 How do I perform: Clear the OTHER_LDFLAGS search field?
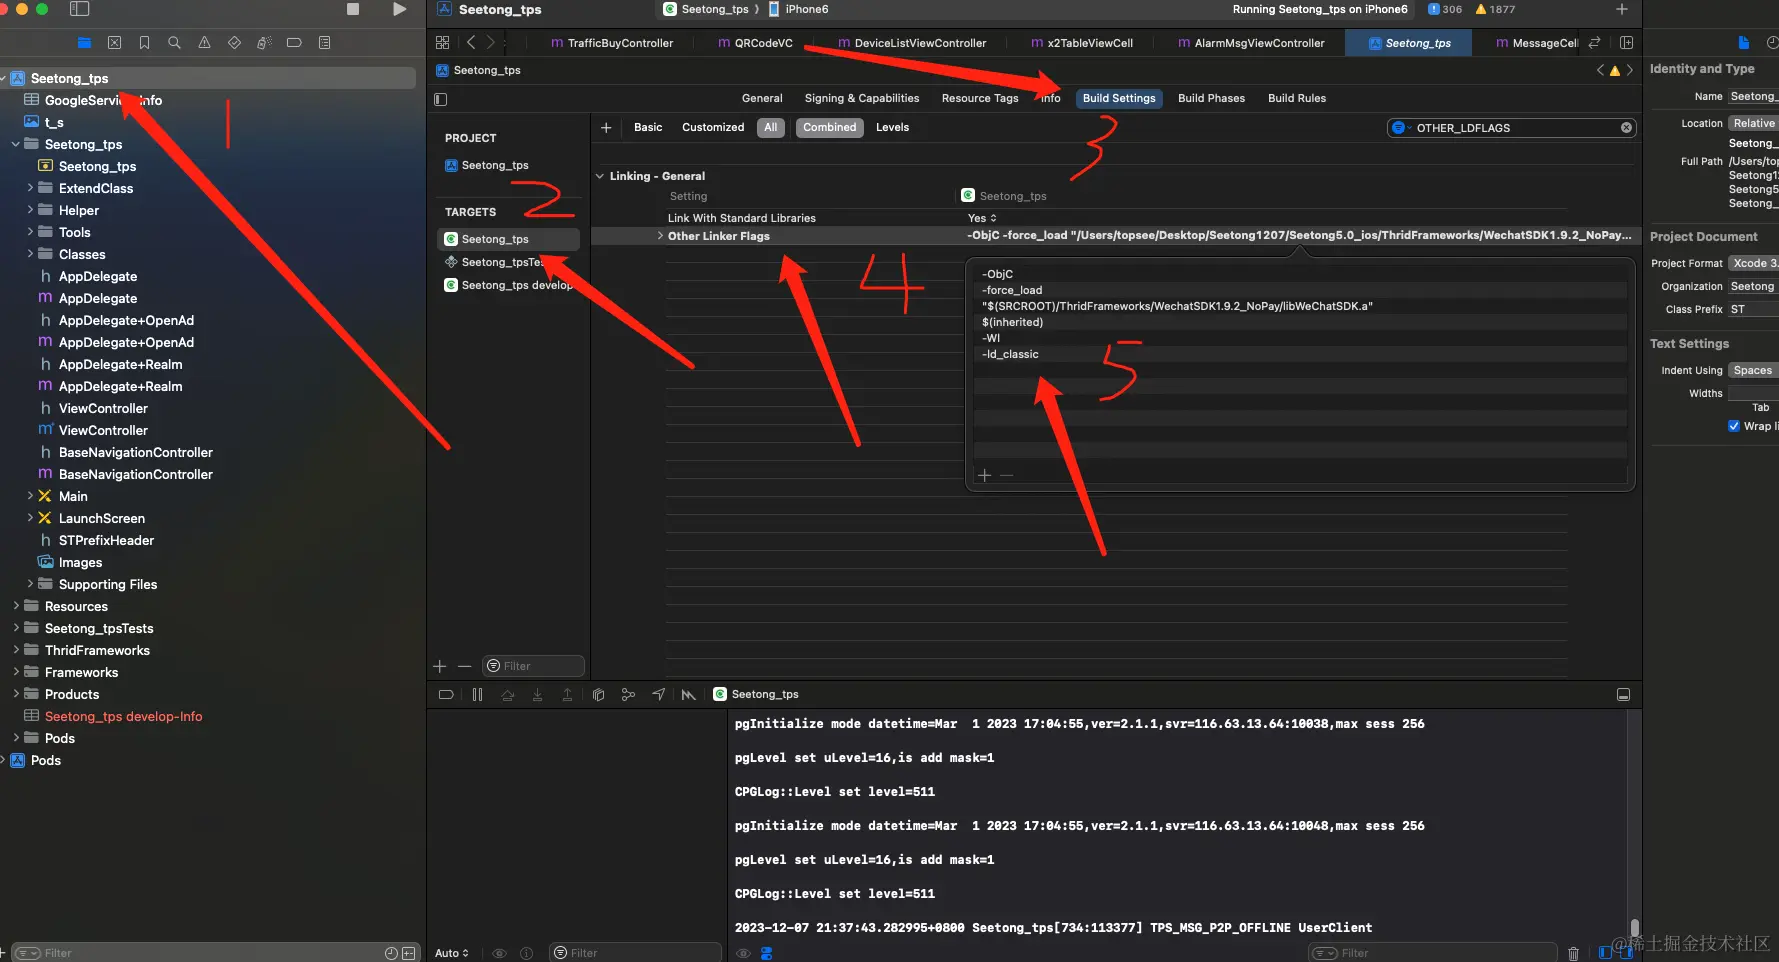1626,128
